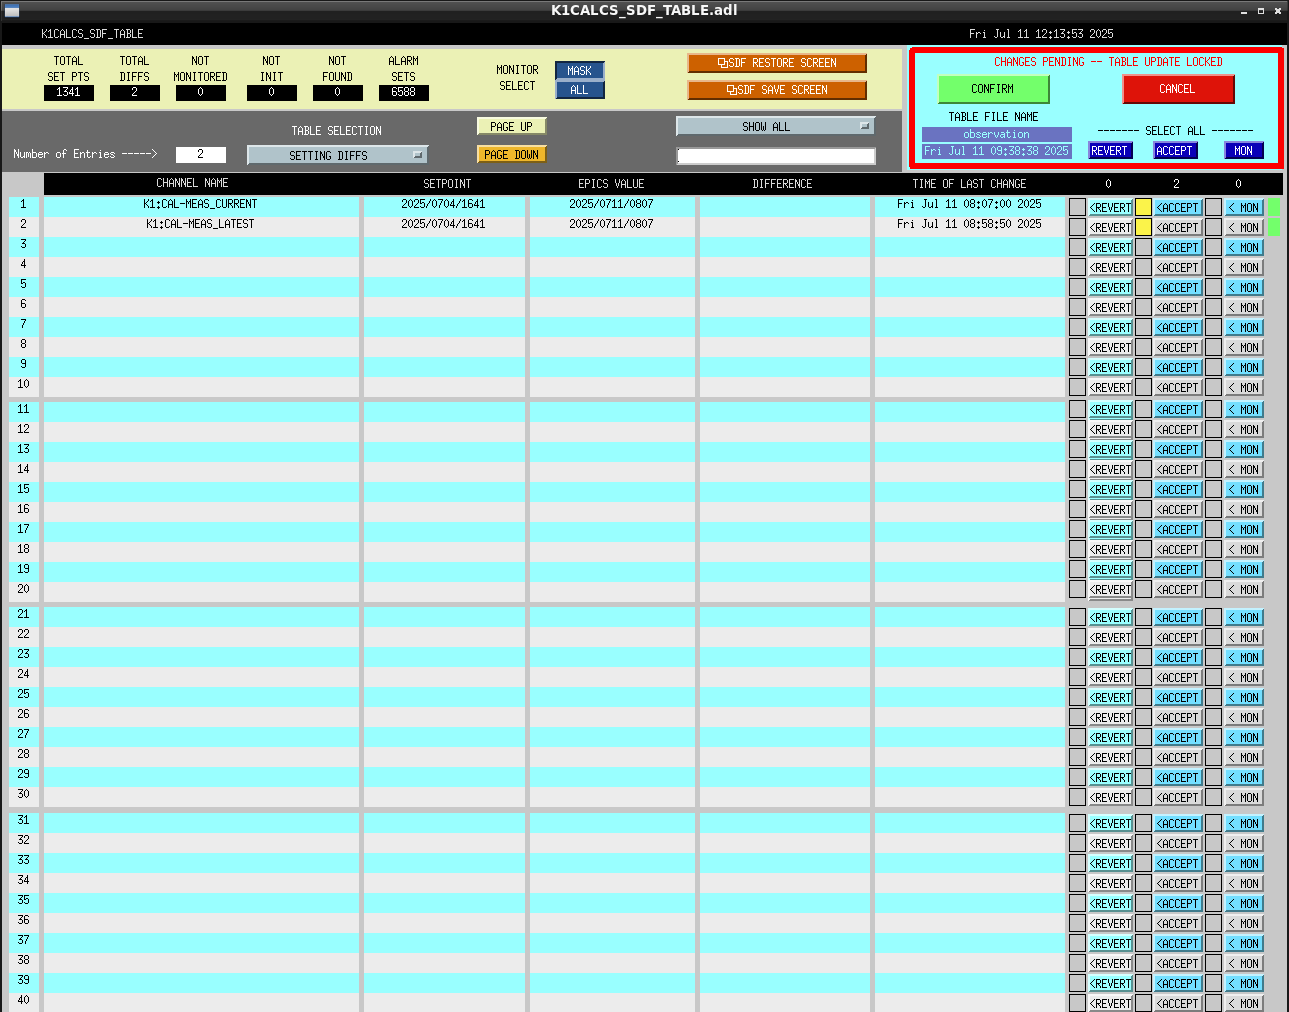Click the NOT FOUND value 0
Image resolution: width=1289 pixels, height=1012 pixels.
tap(337, 92)
